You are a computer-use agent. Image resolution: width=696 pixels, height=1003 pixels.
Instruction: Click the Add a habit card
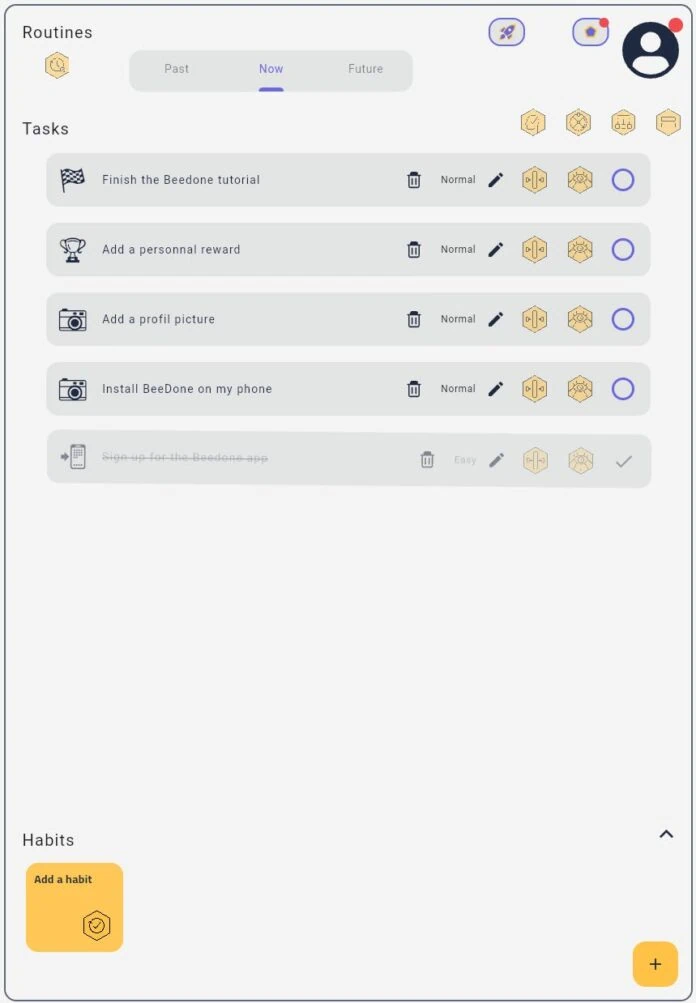click(74, 907)
